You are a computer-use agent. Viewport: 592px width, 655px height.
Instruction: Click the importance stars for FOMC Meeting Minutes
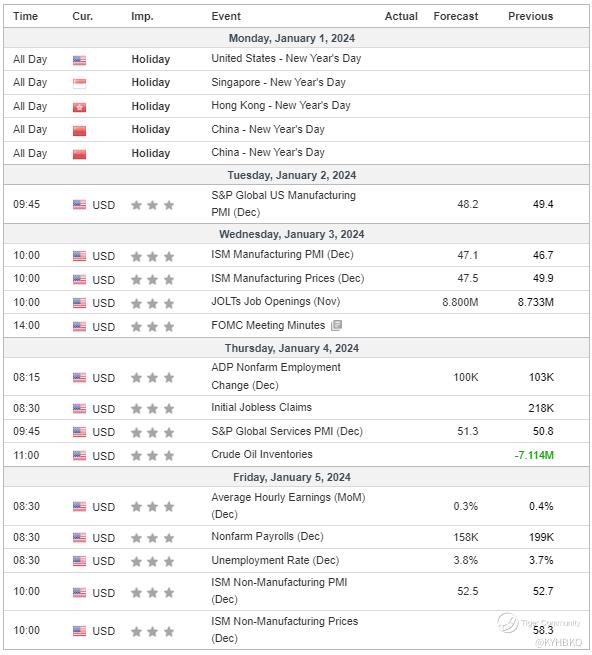(152, 326)
